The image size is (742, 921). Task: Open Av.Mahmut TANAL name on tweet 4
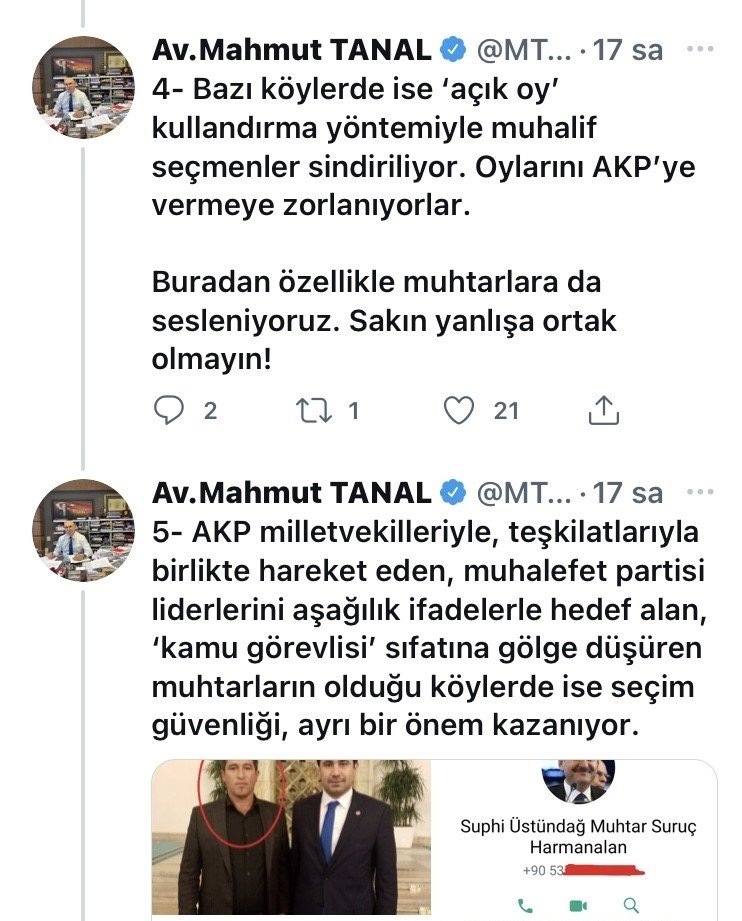(292, 49)
